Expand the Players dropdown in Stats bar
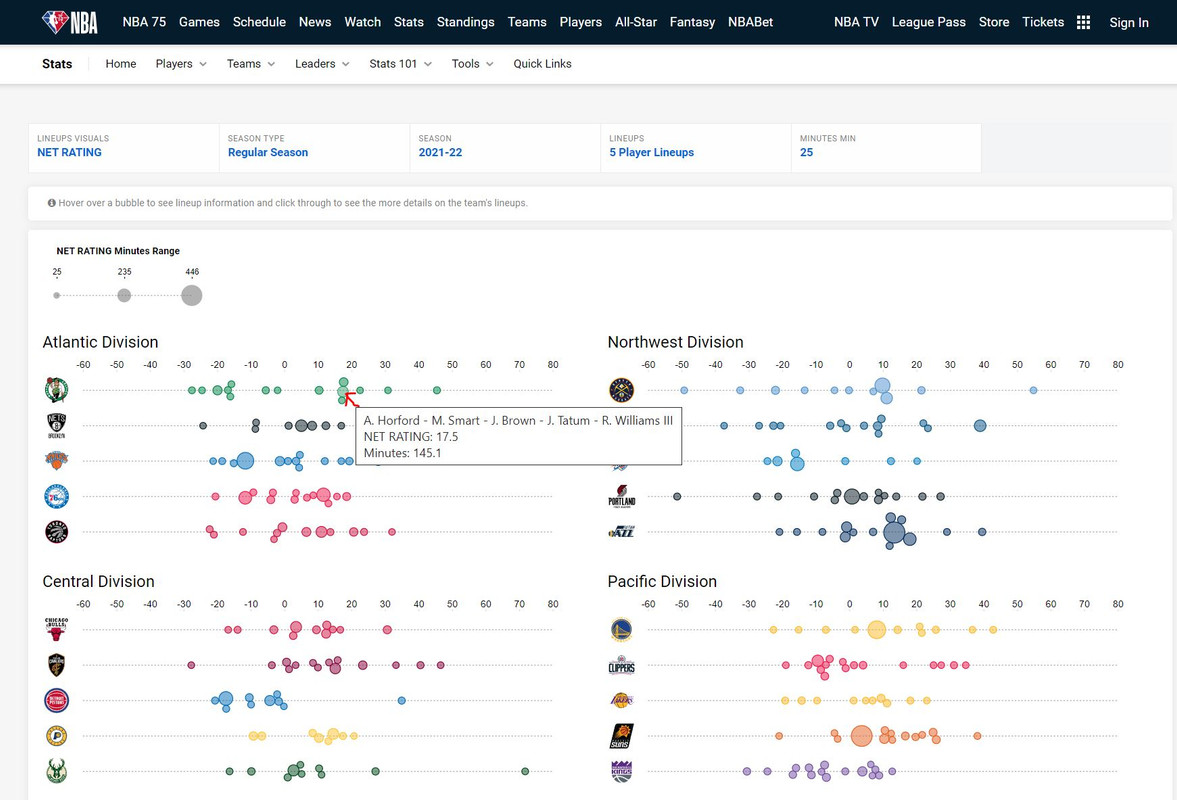The height and width of the screenshot is (800, 1177). coord(181,64)
